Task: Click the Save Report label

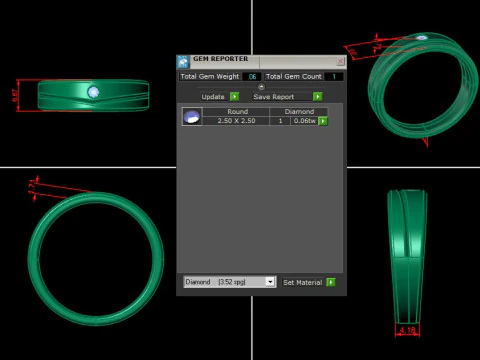Action: (274, 97)
